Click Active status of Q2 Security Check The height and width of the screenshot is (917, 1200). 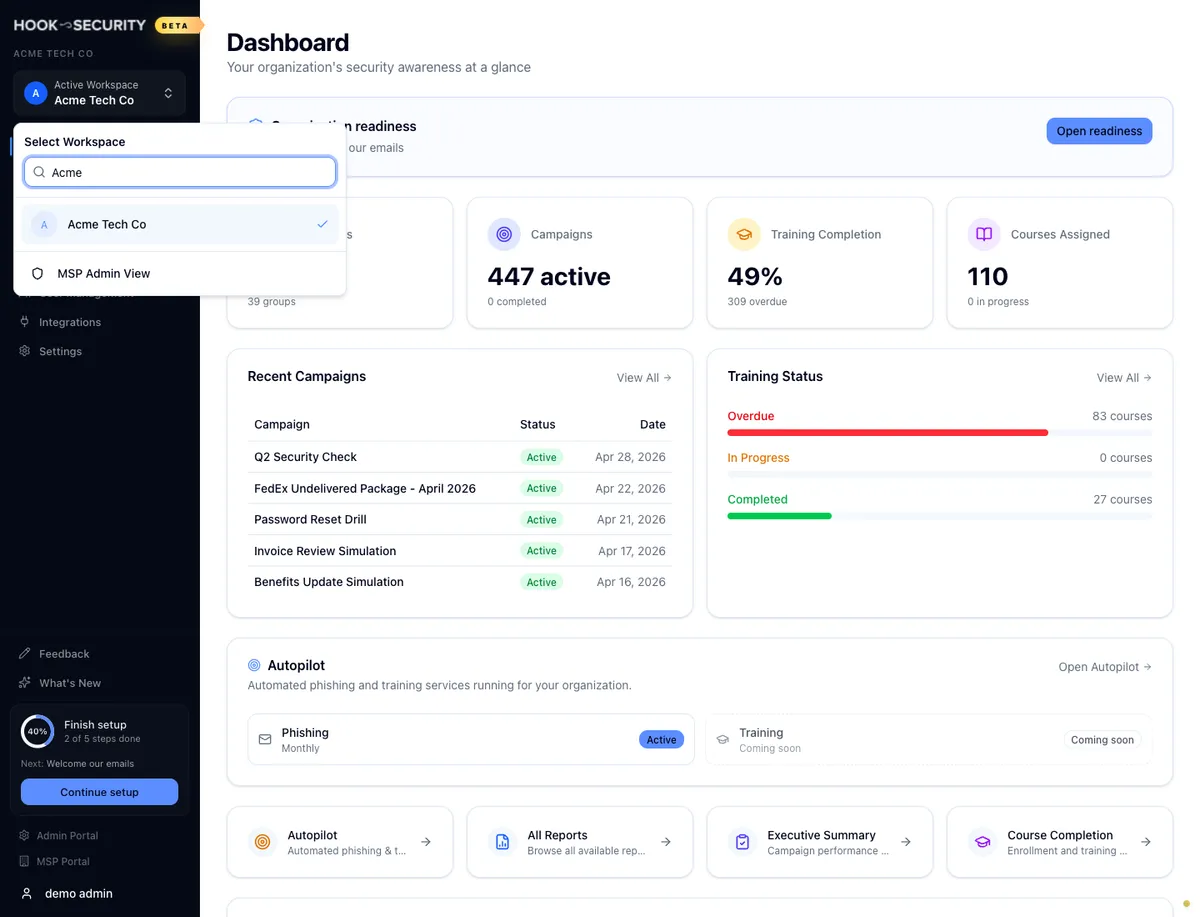pos(541,457)
